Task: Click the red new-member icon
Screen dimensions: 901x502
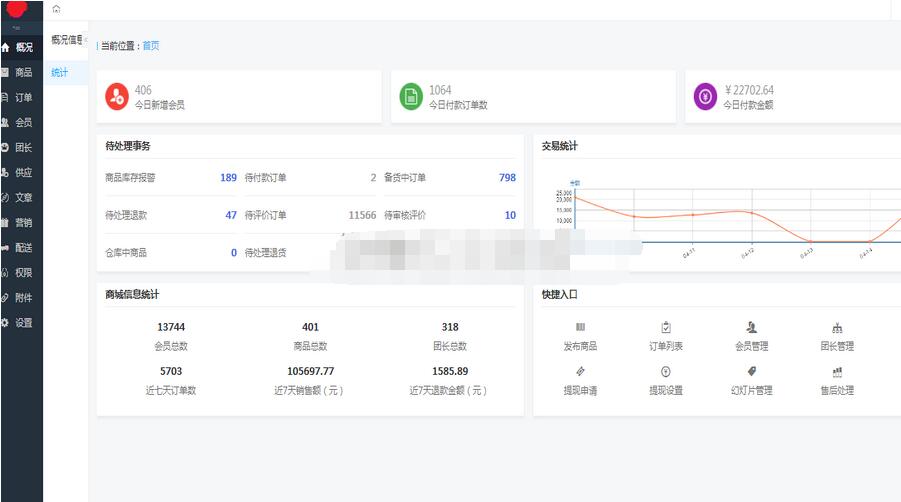Action: pyautogui.click(x=117, y=96)
